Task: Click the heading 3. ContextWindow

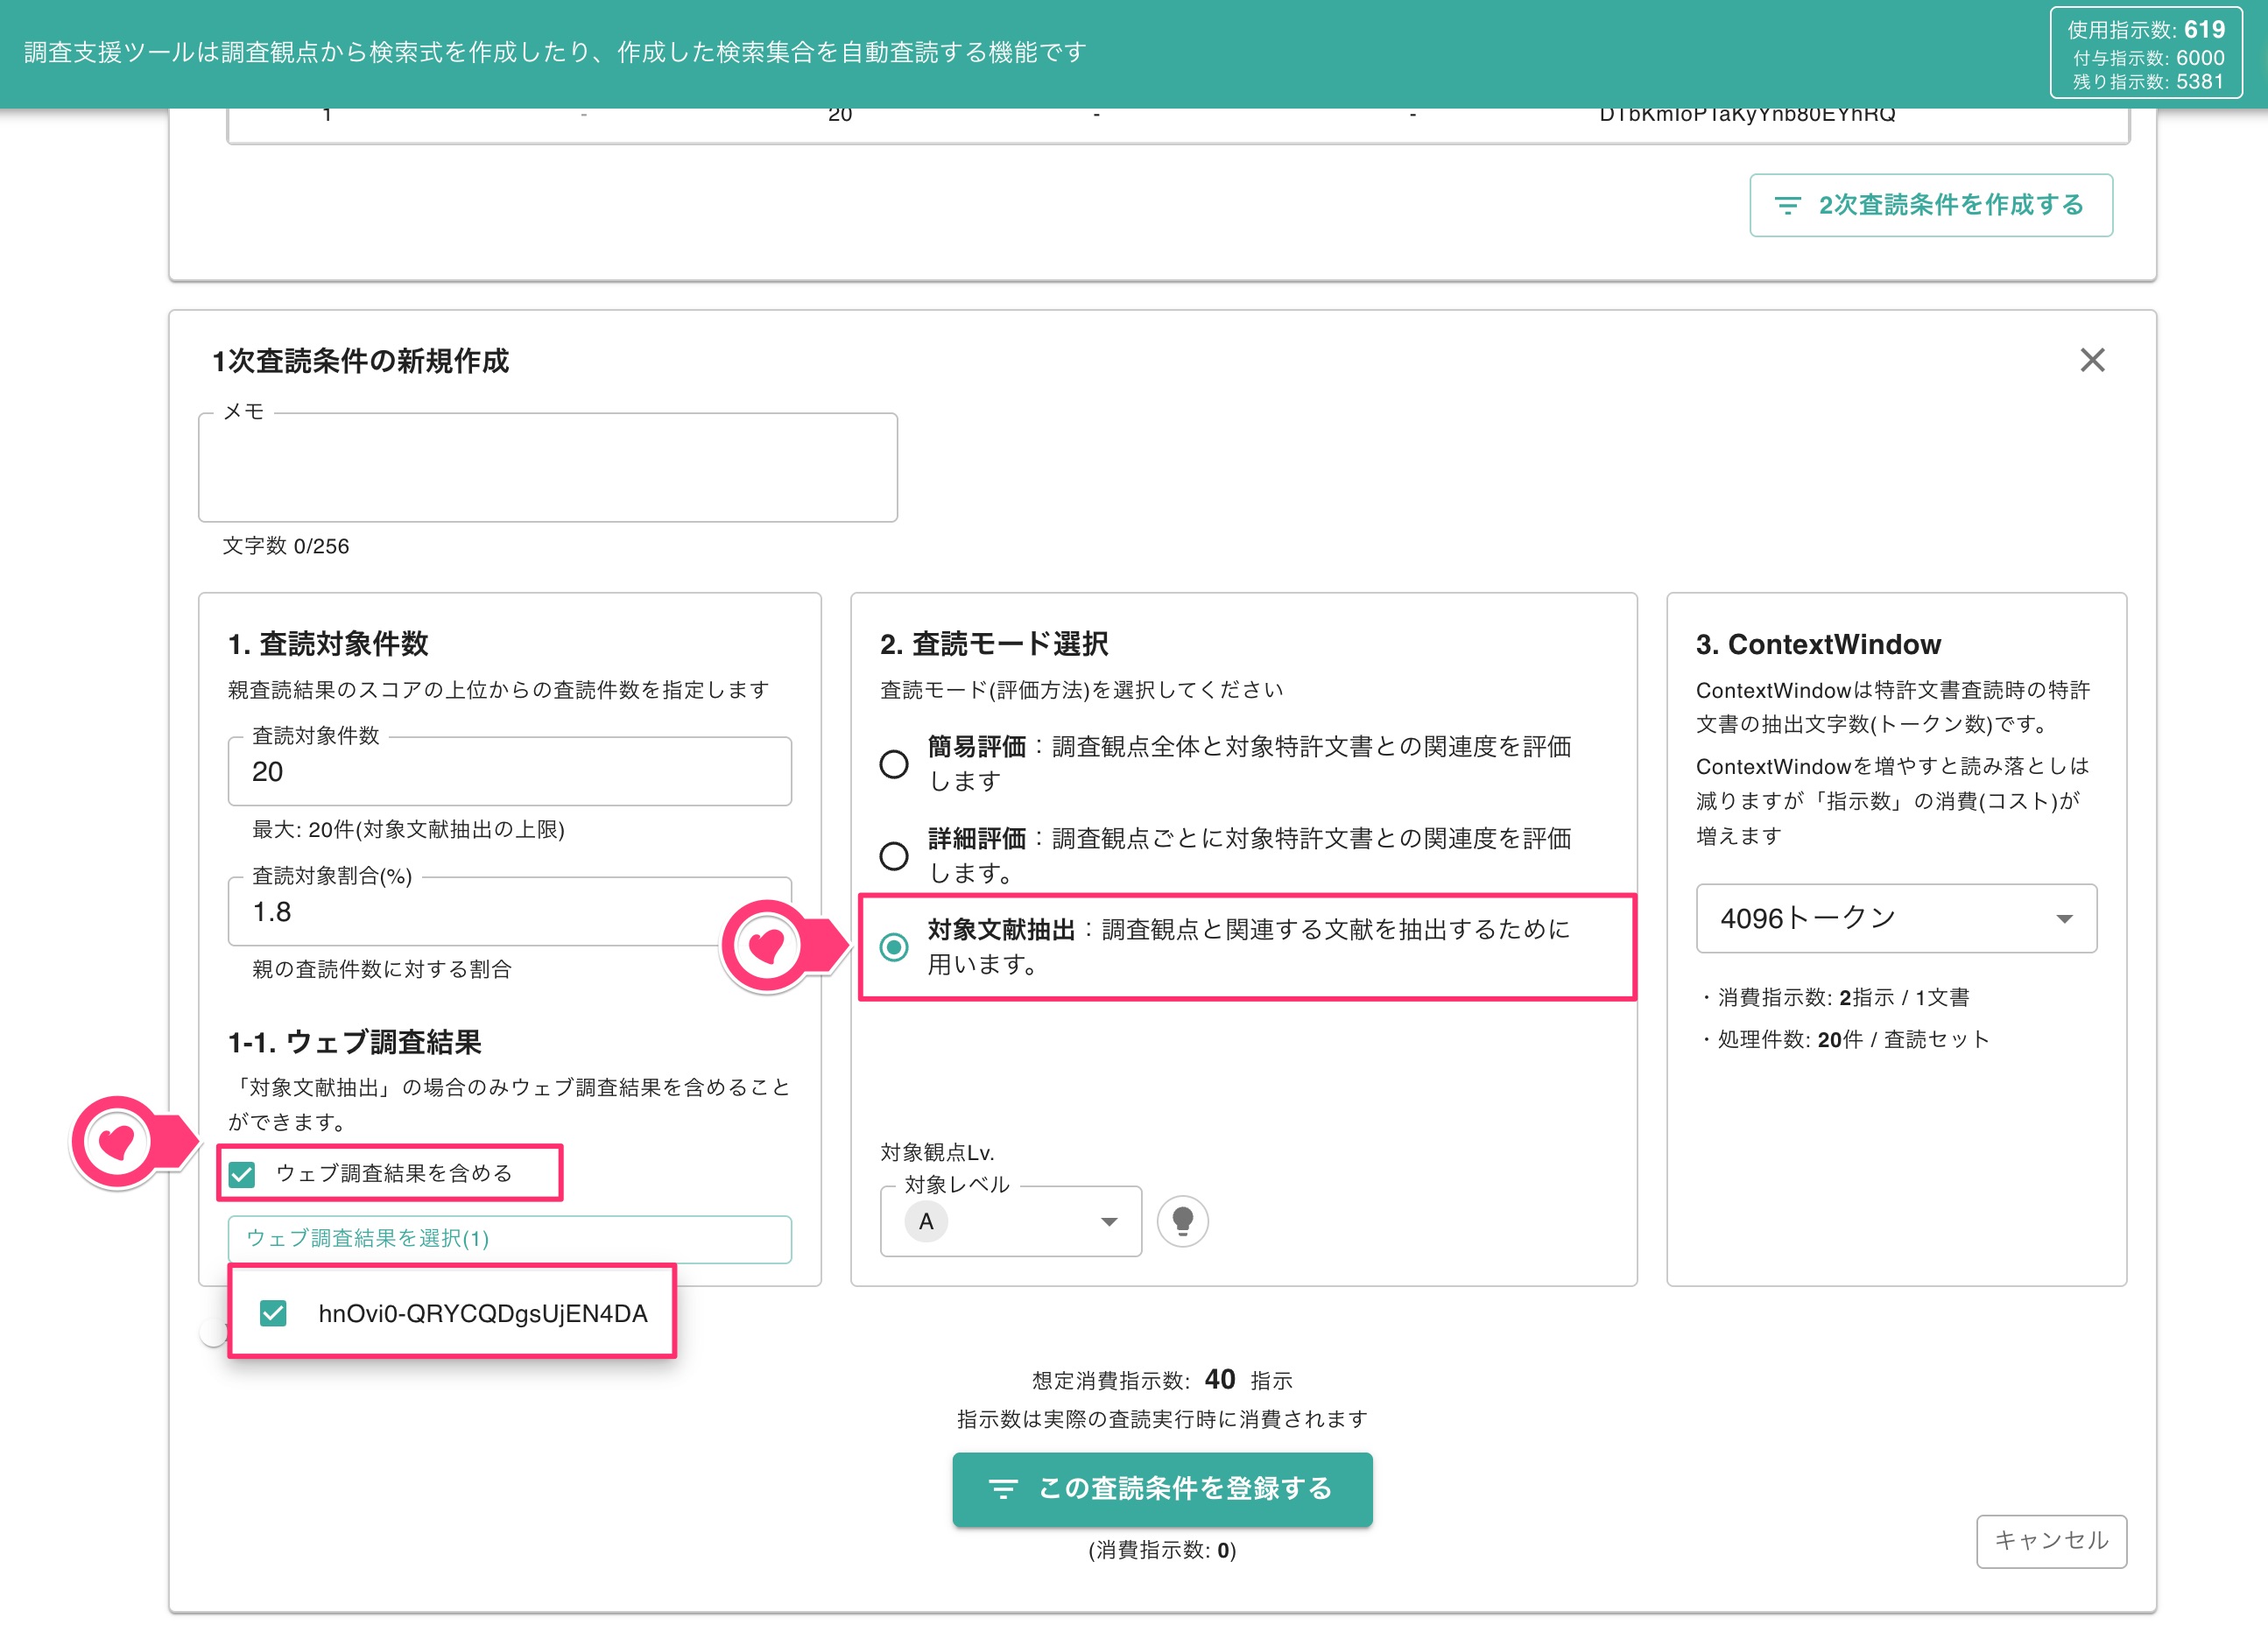Action: point(1818,644)
